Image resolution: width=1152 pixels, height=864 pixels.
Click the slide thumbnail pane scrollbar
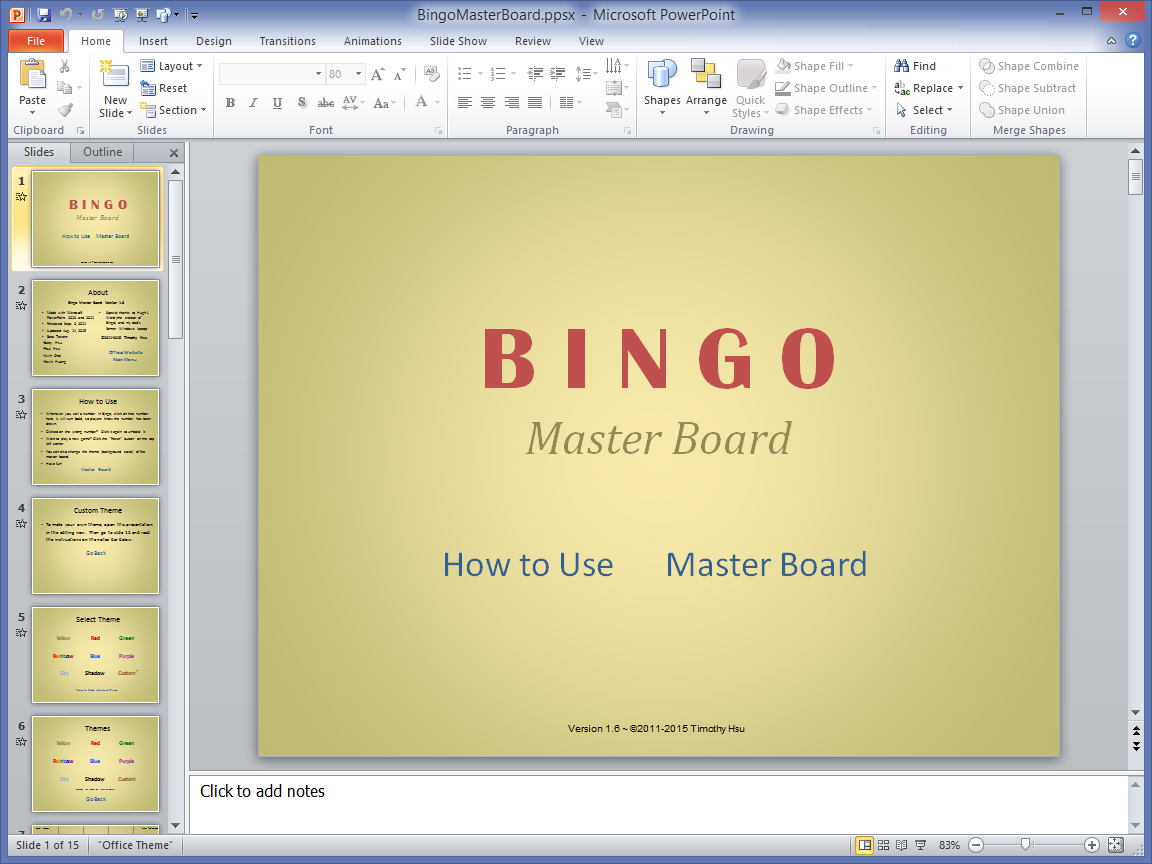[175, 259]
